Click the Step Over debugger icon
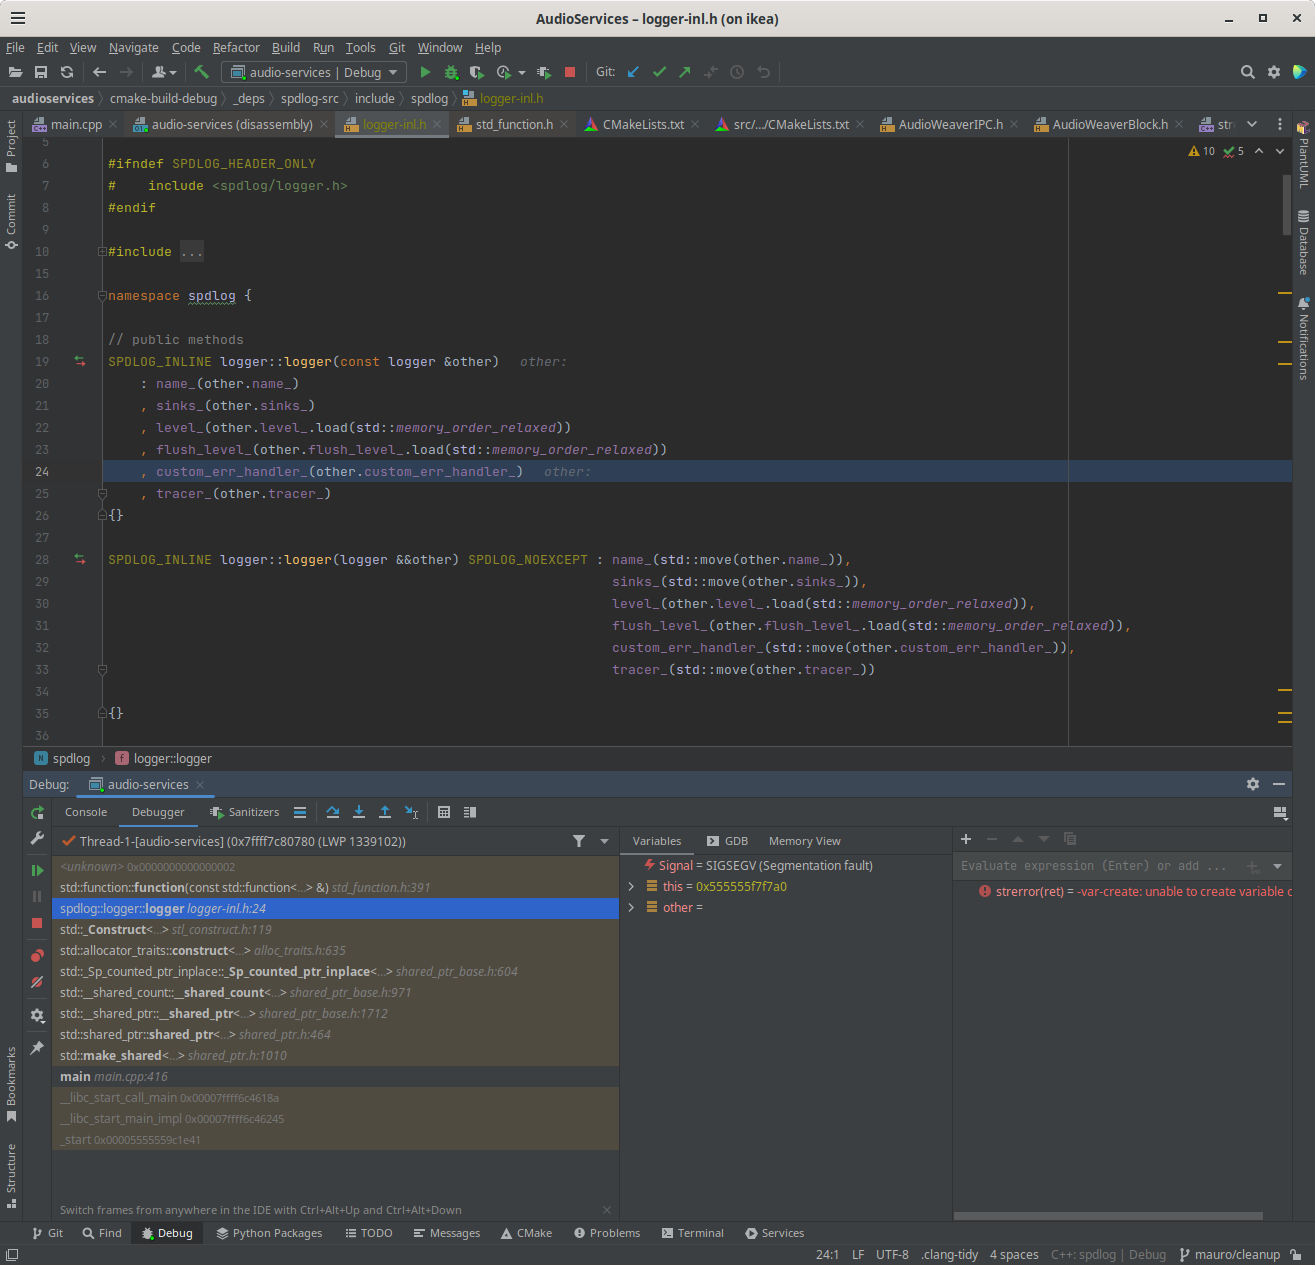1315x1265 pixels. 332,812
